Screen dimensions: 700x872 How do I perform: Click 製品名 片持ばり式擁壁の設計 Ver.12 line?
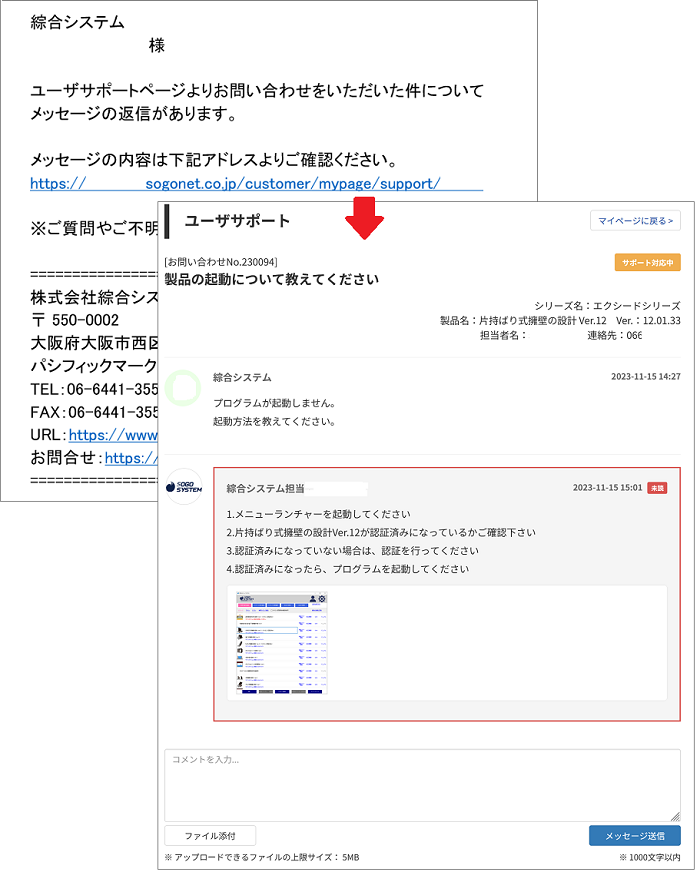(x=560, y=321)
